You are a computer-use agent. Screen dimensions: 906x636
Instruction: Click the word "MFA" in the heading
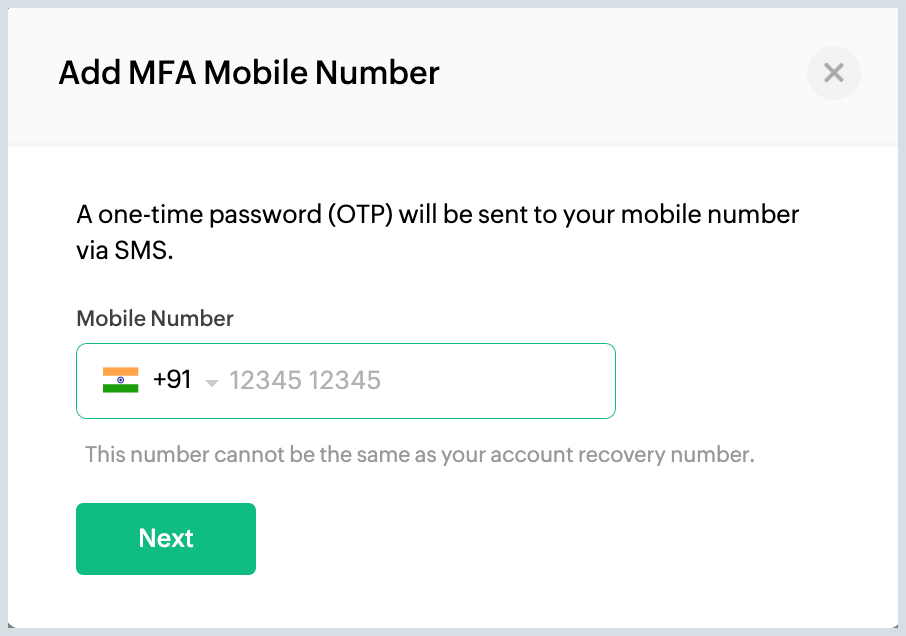tap(162, 73)
